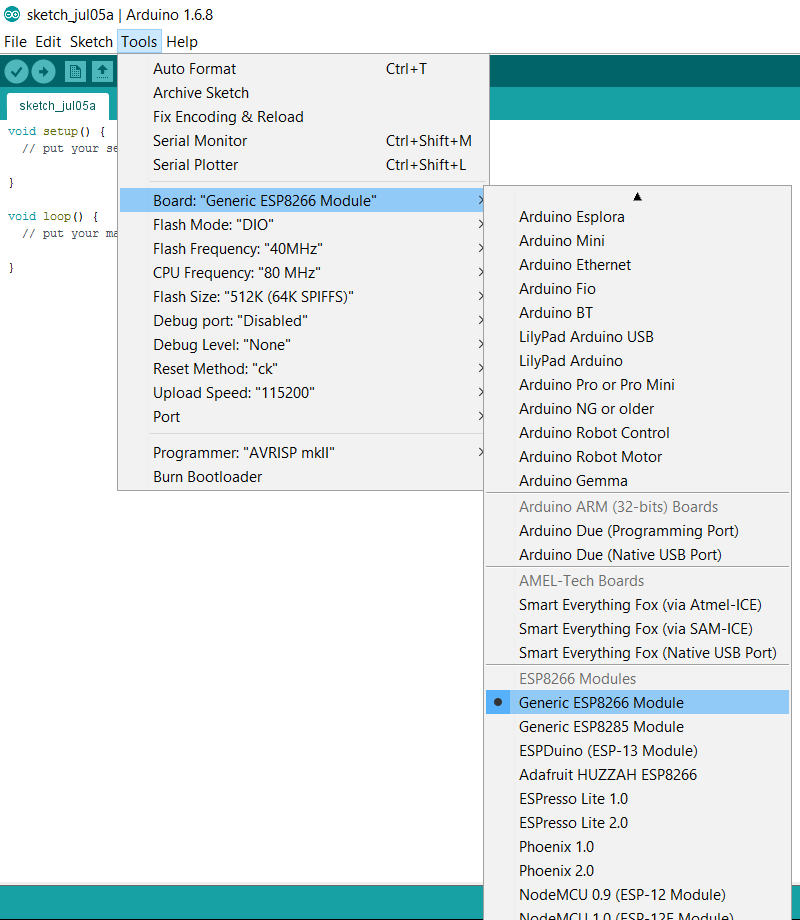Expand the Programmer submenu
This screenshot has height=920, width=800.
pos(303,453)
